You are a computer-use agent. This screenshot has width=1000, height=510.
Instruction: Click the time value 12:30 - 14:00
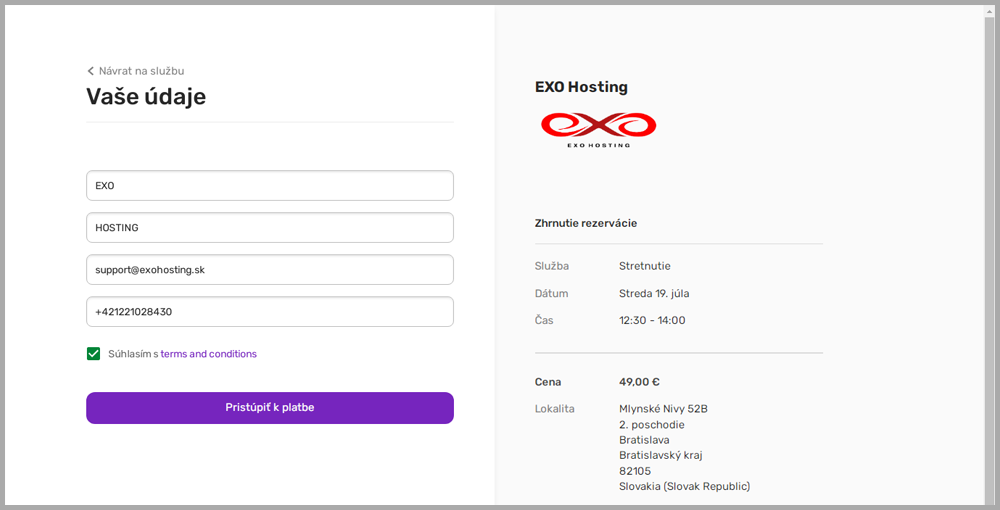point(652,320)
